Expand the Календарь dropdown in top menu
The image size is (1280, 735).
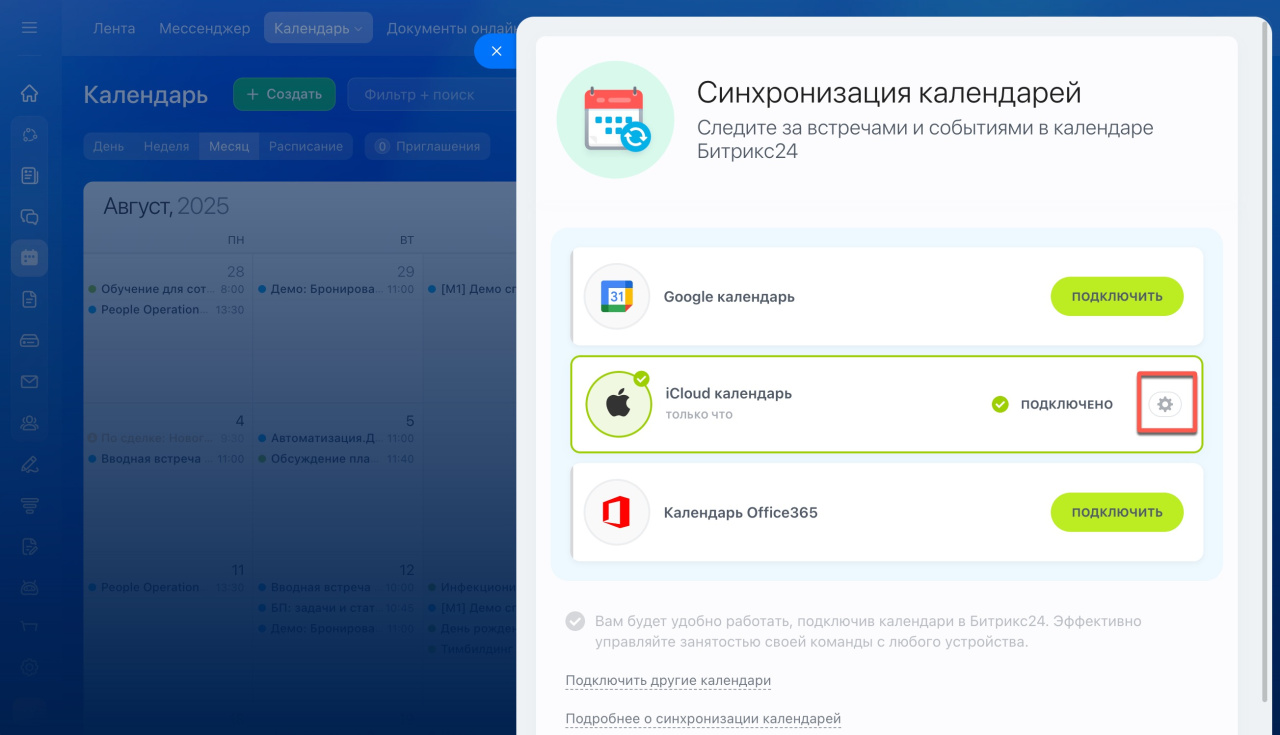click(x=318, y=28)
